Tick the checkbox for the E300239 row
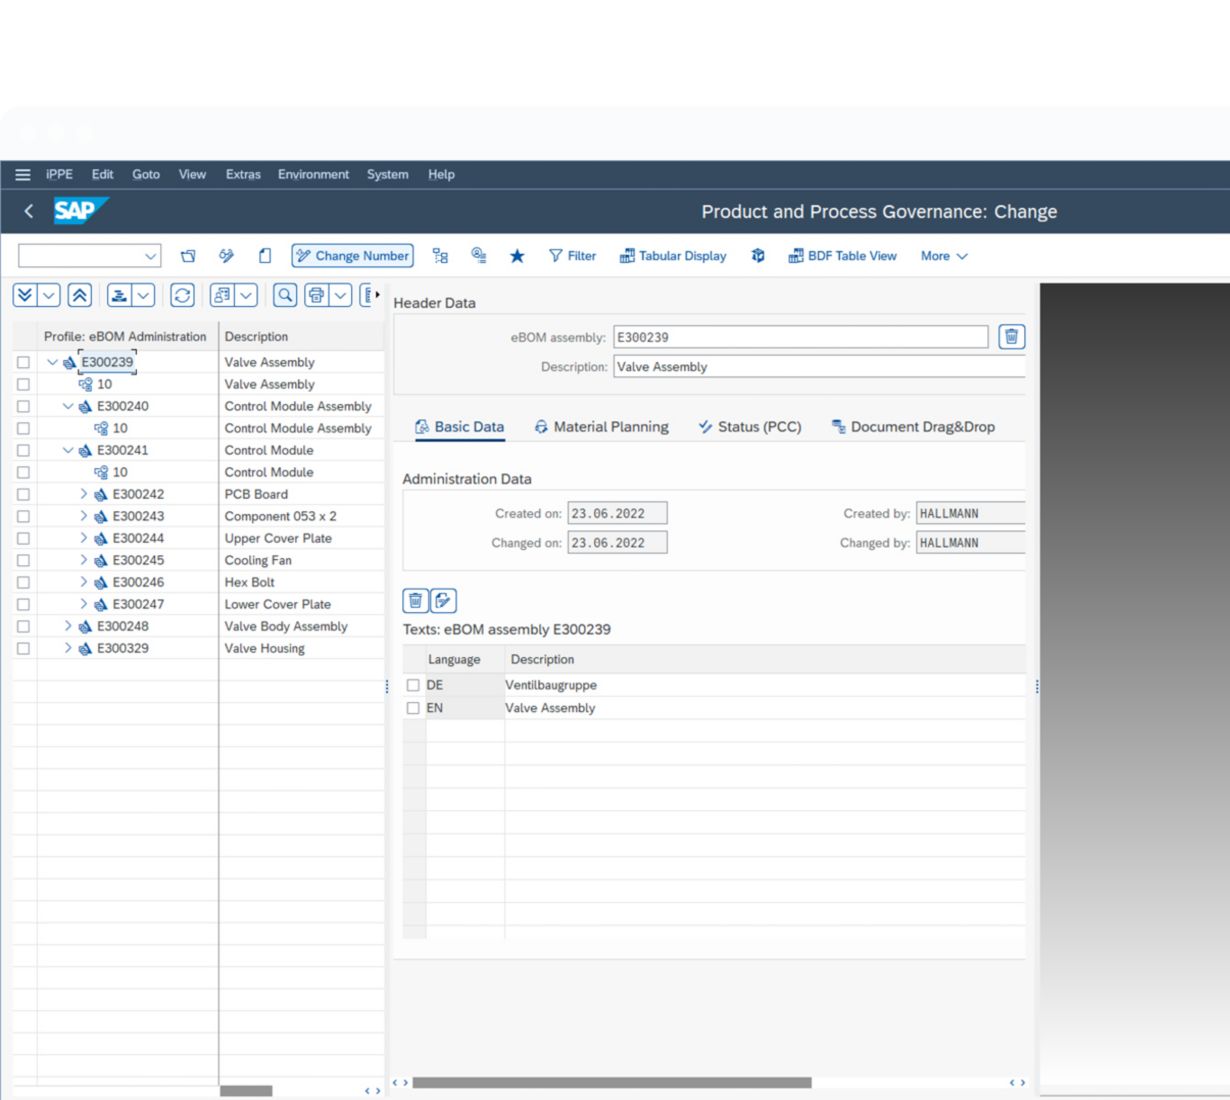The height and width of the screenshot is (1100, 1230). [23, 362]
